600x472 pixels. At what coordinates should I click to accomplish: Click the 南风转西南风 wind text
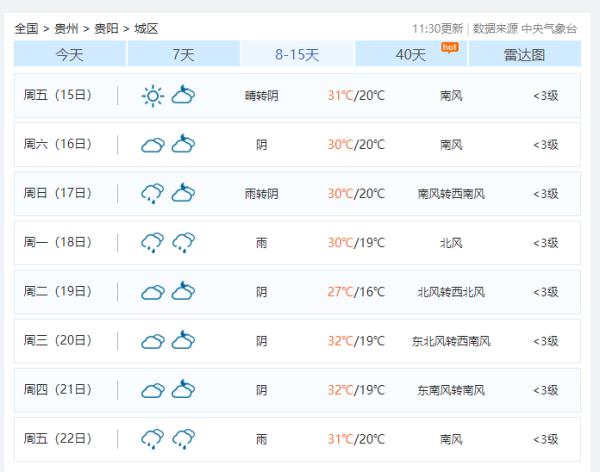coord(452,194)
